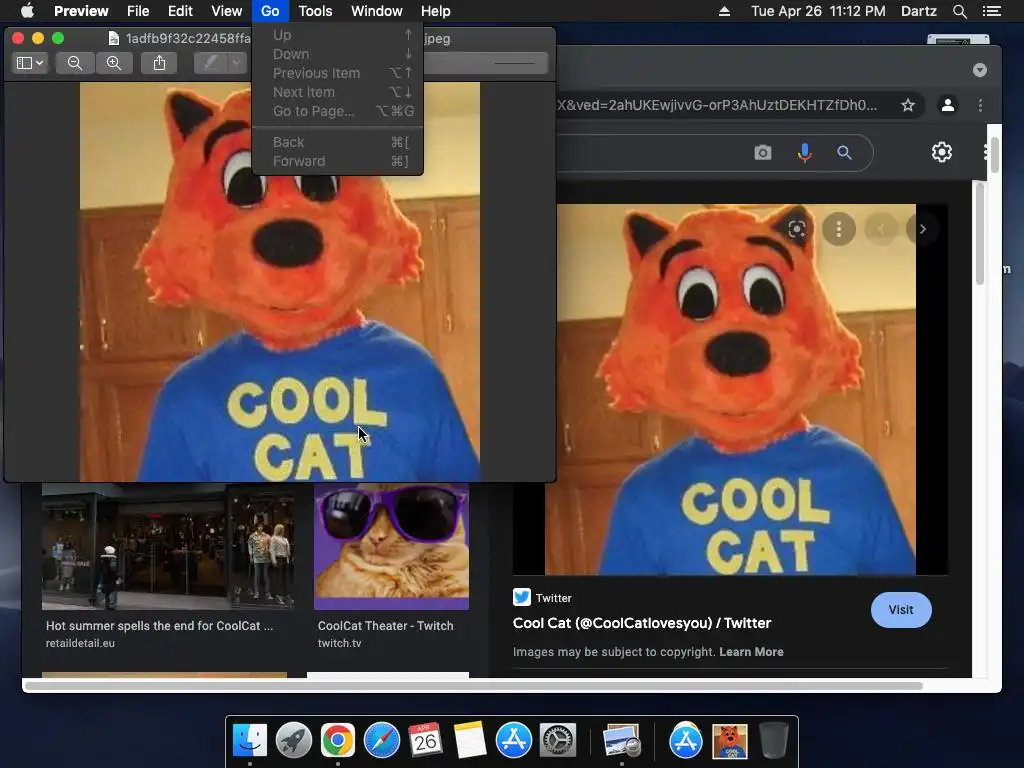Click the Dartz user name in menu bar
The width and height of the screenshot is (1024, 768).
pyautogui.click(x=919, y=11)
